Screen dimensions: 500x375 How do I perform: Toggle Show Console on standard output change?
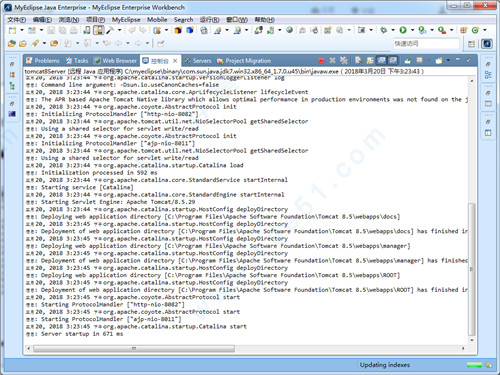pos(381,60)
